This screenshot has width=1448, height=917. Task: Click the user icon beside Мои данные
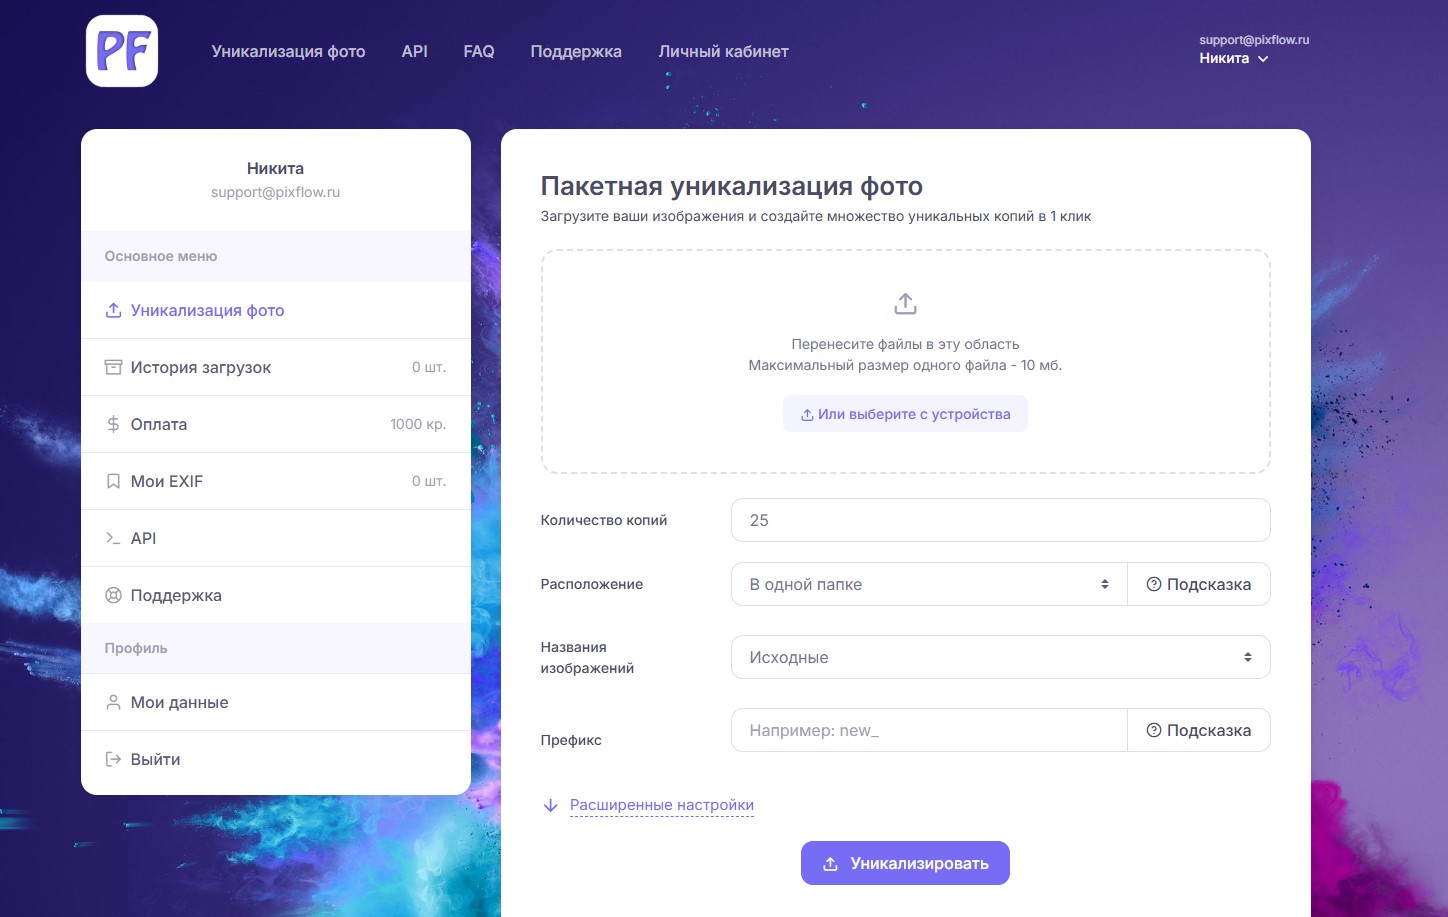(x=114, y=702)
